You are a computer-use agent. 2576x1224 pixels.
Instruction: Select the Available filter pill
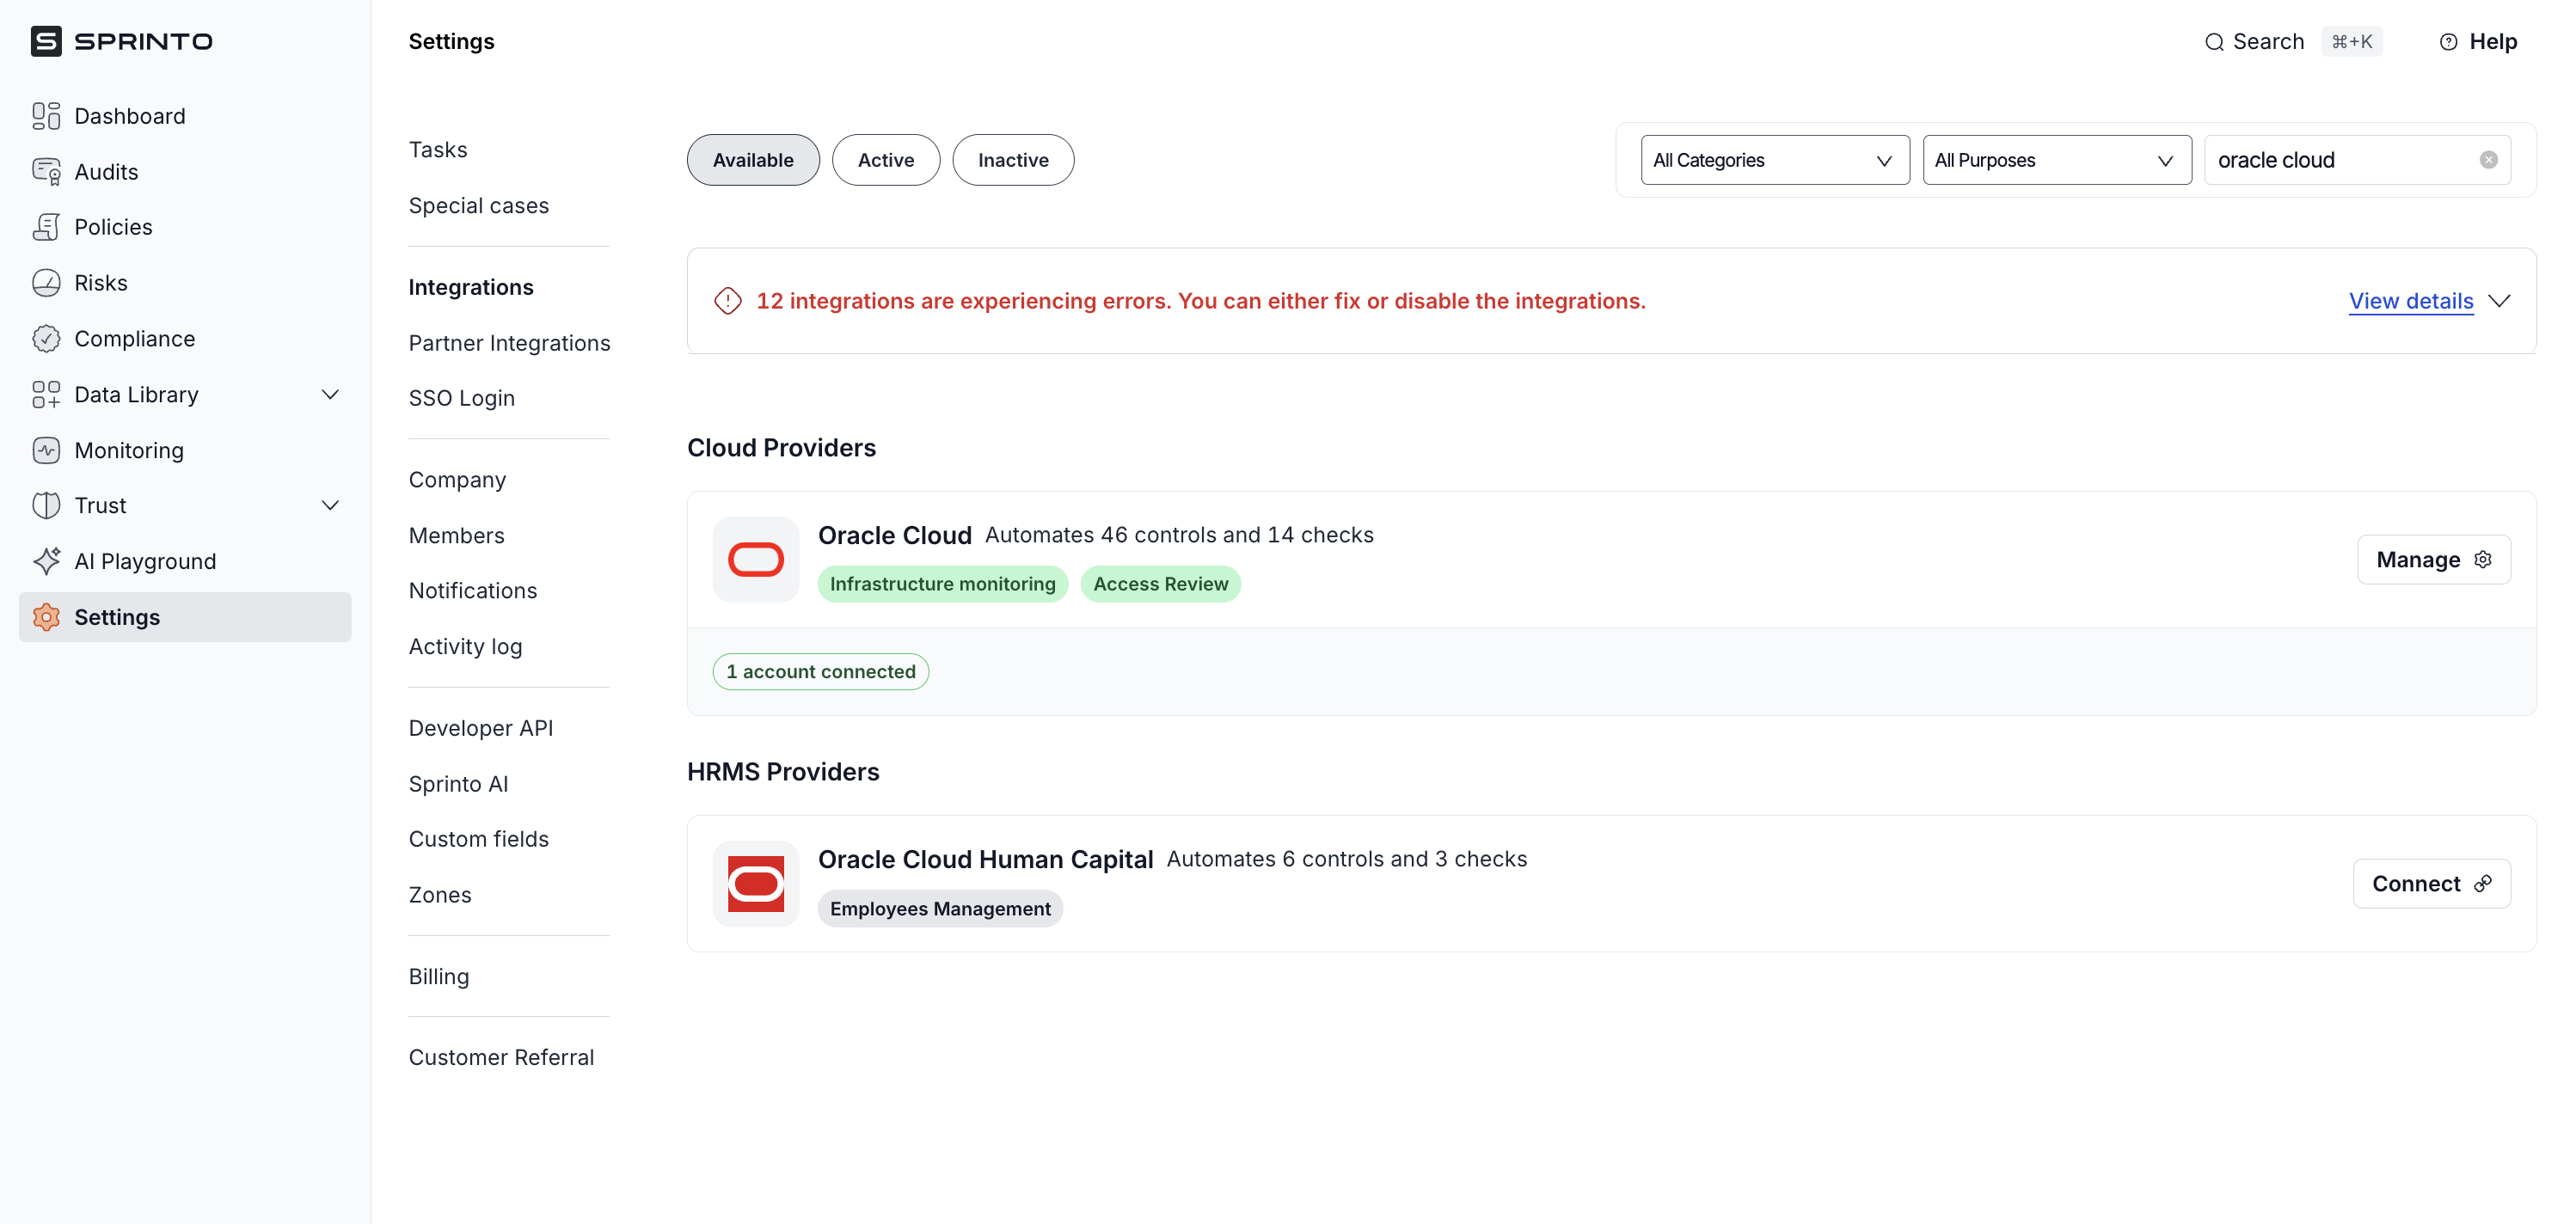pos(752,160)
